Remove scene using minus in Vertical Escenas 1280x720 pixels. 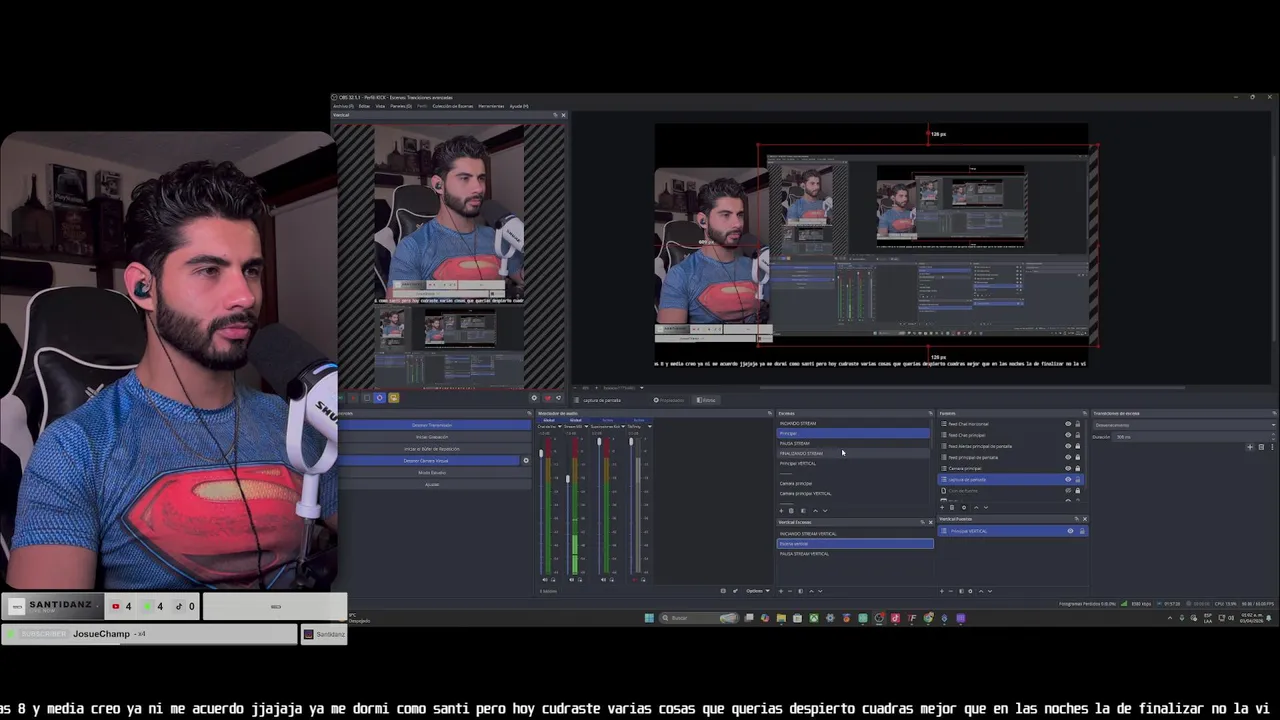coord(790,591)
